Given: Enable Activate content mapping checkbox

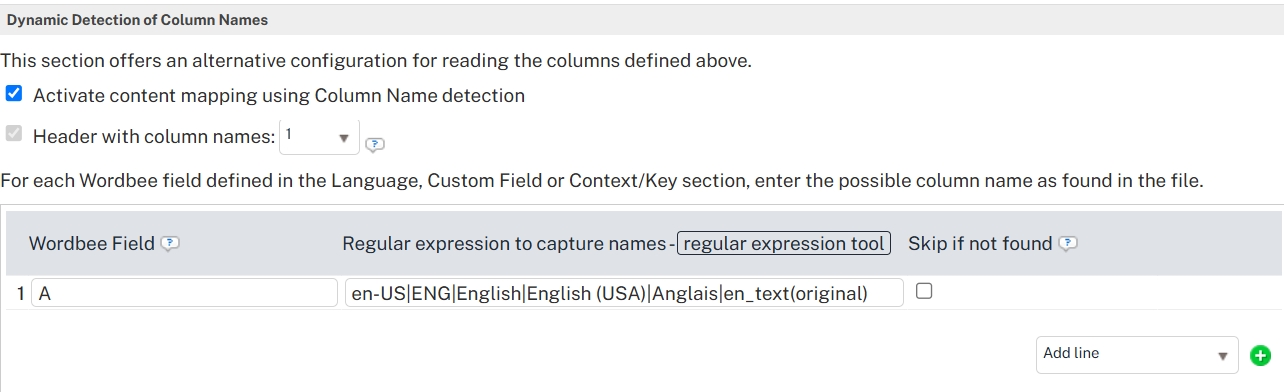Looking at the screenshot, I should 14,95.
